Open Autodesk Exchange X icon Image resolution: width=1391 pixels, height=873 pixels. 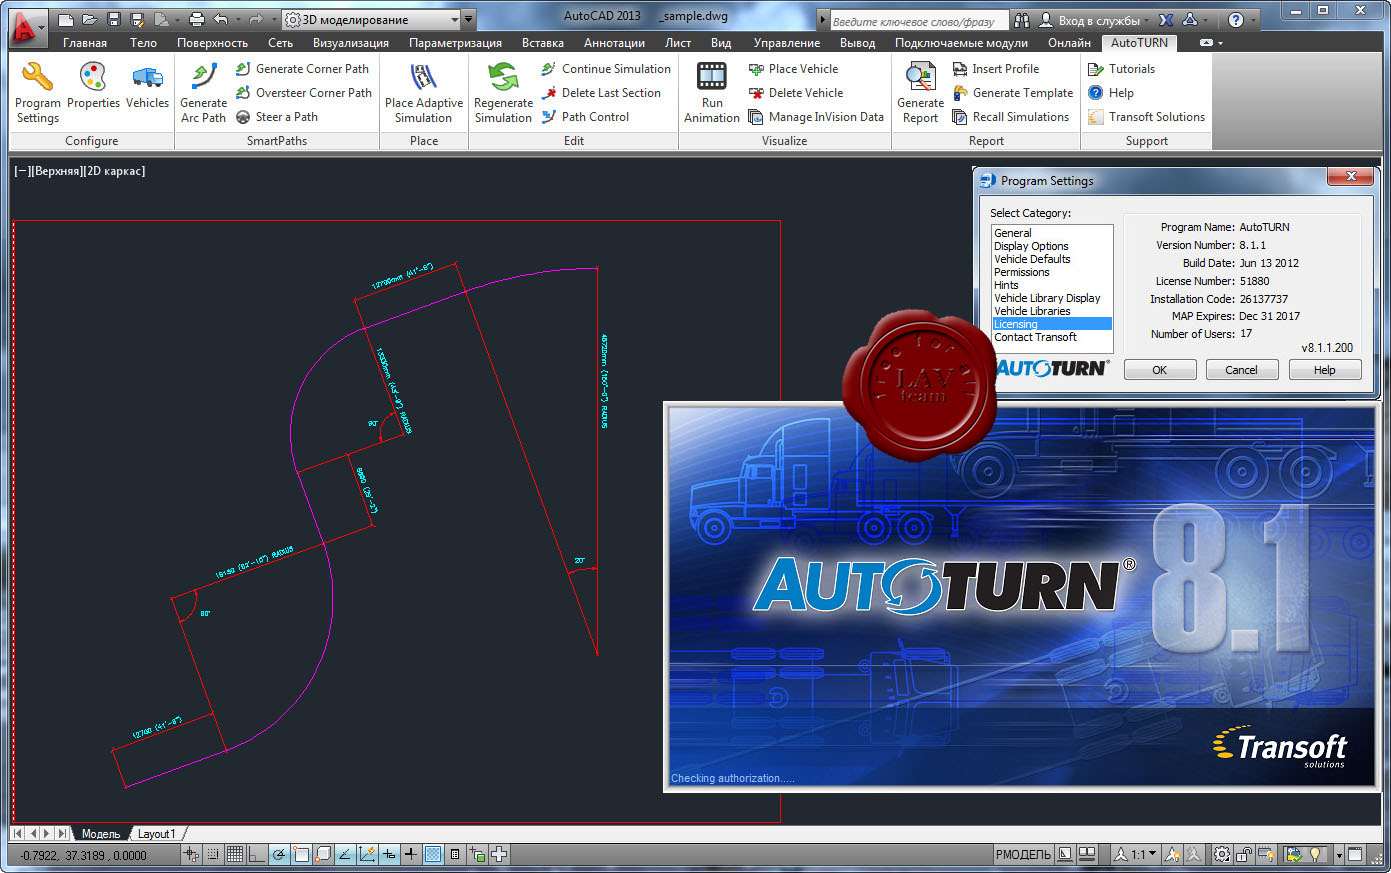[1165, 20]
